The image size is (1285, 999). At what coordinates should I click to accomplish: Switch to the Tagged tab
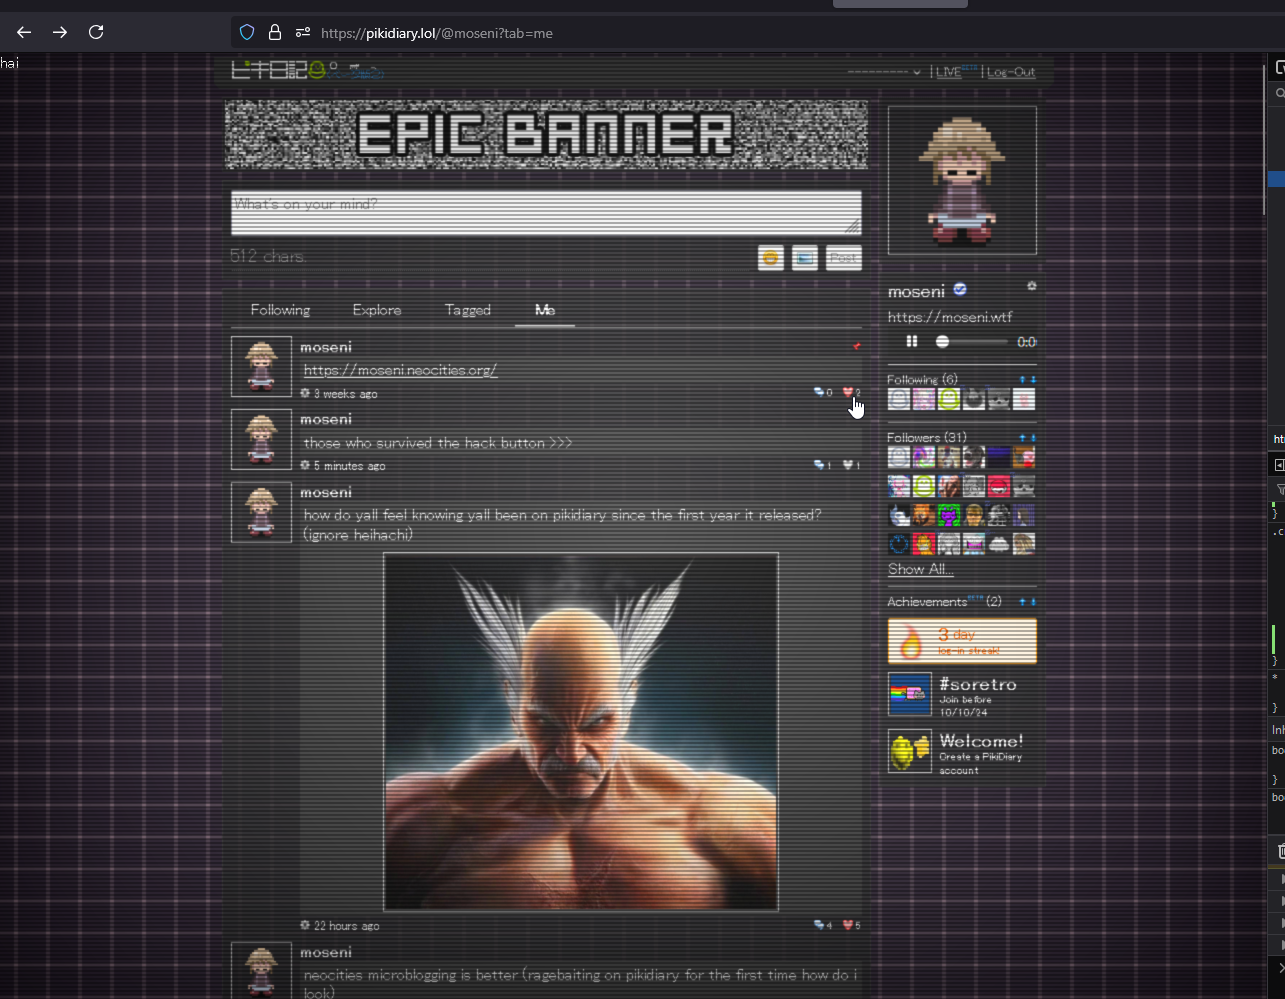point(468,310)
